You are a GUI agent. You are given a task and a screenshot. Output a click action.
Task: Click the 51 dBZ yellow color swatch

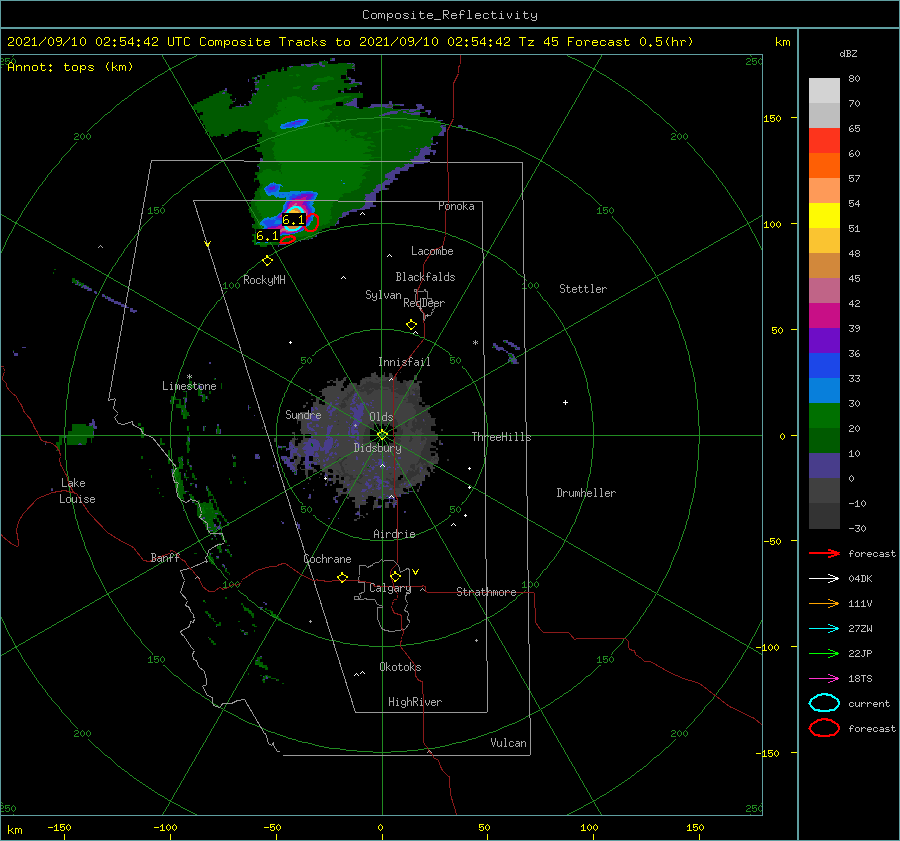824,215
